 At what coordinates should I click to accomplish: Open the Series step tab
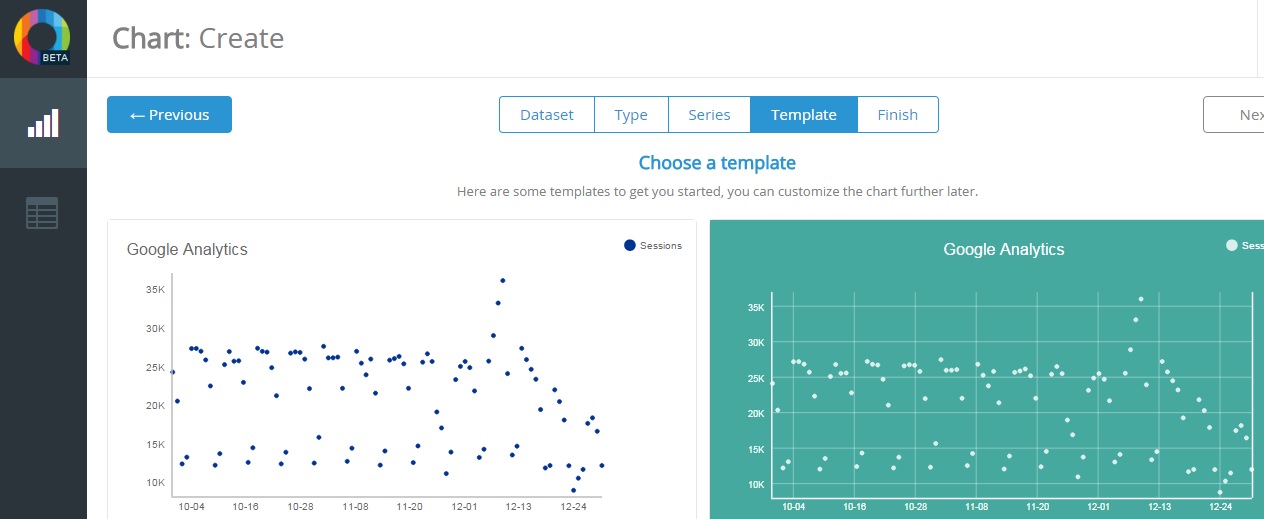[709, 115]
